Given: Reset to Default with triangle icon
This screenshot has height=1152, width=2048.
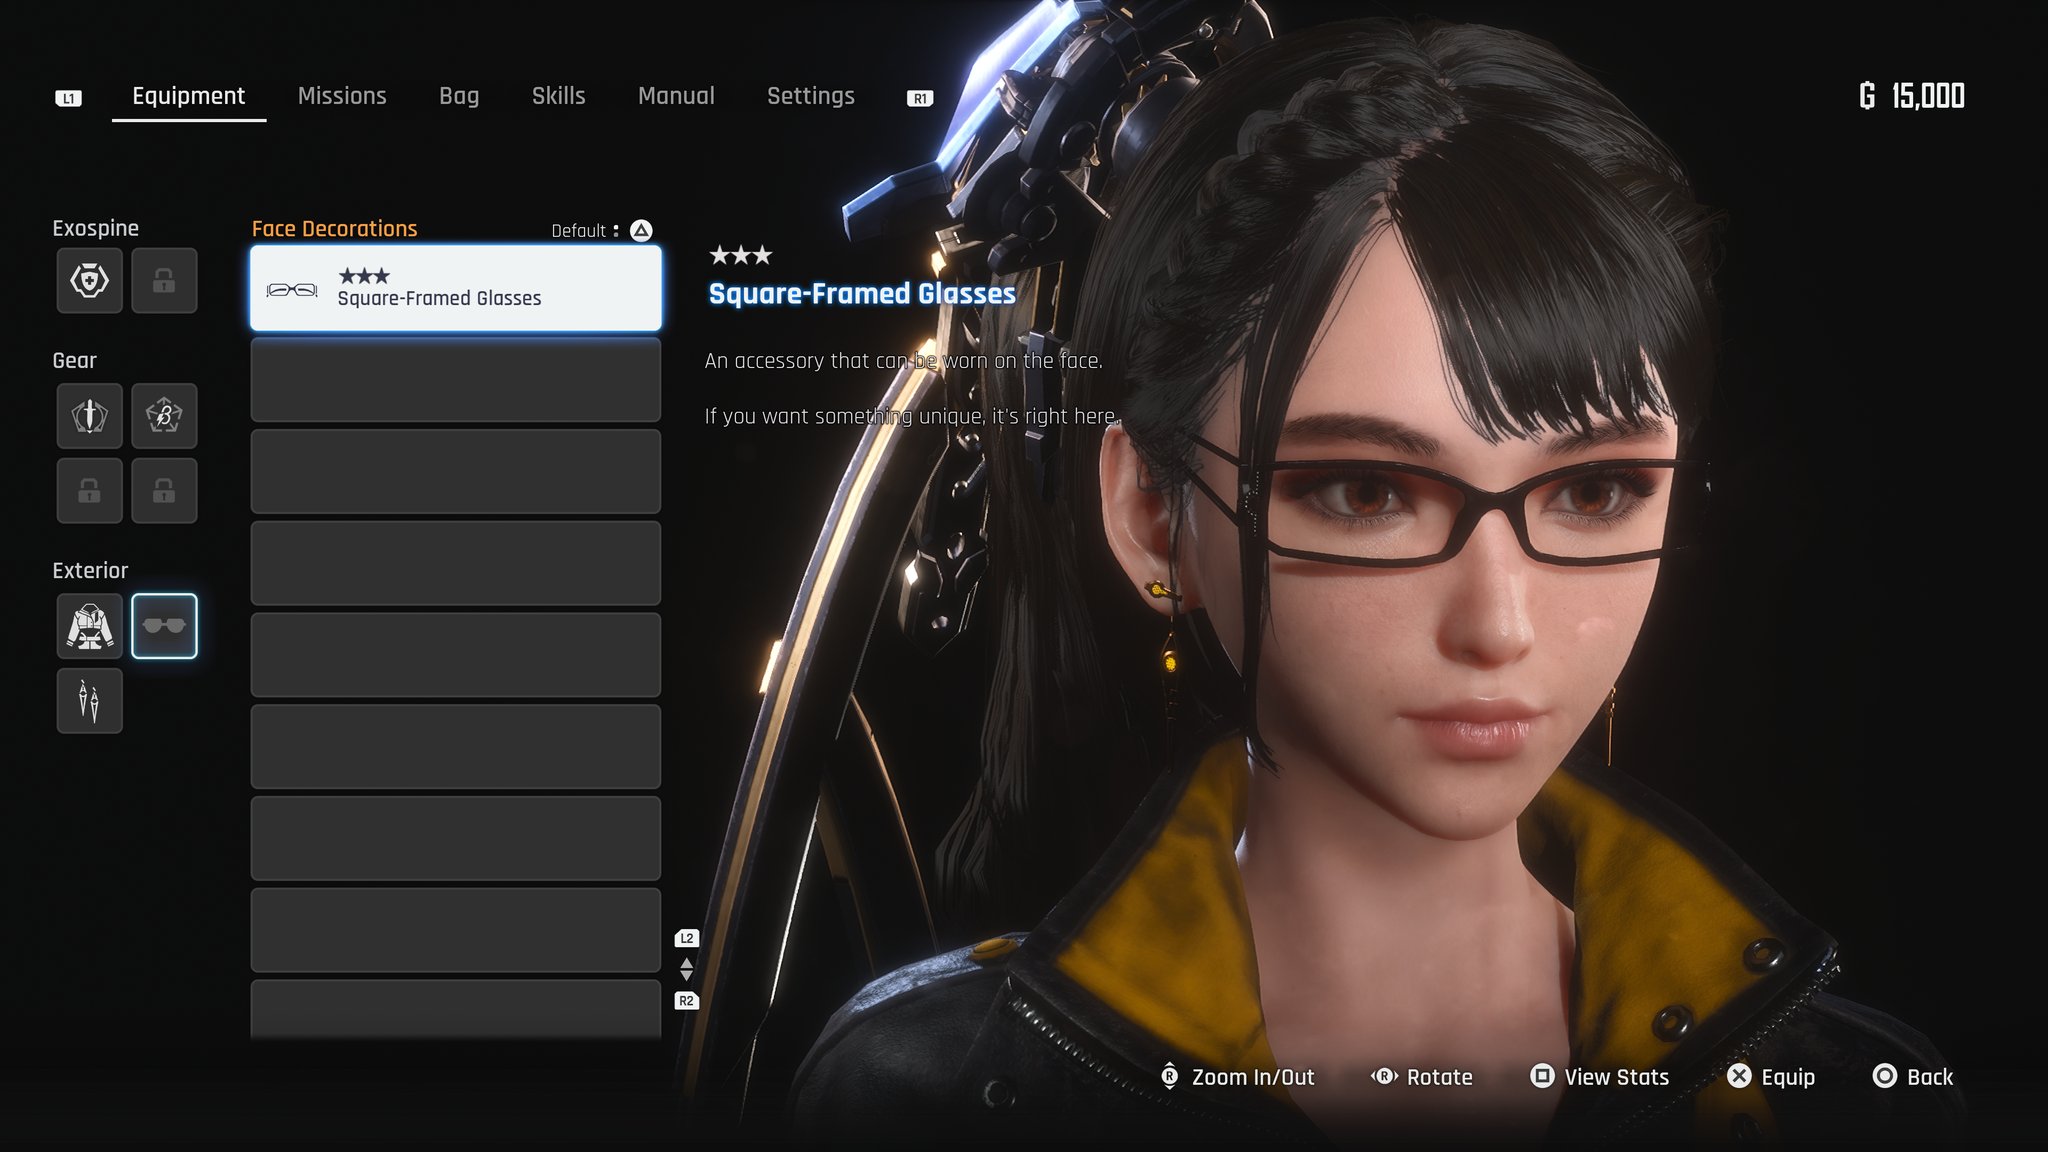Looking at the screenshot, I should tap(641, 231).
